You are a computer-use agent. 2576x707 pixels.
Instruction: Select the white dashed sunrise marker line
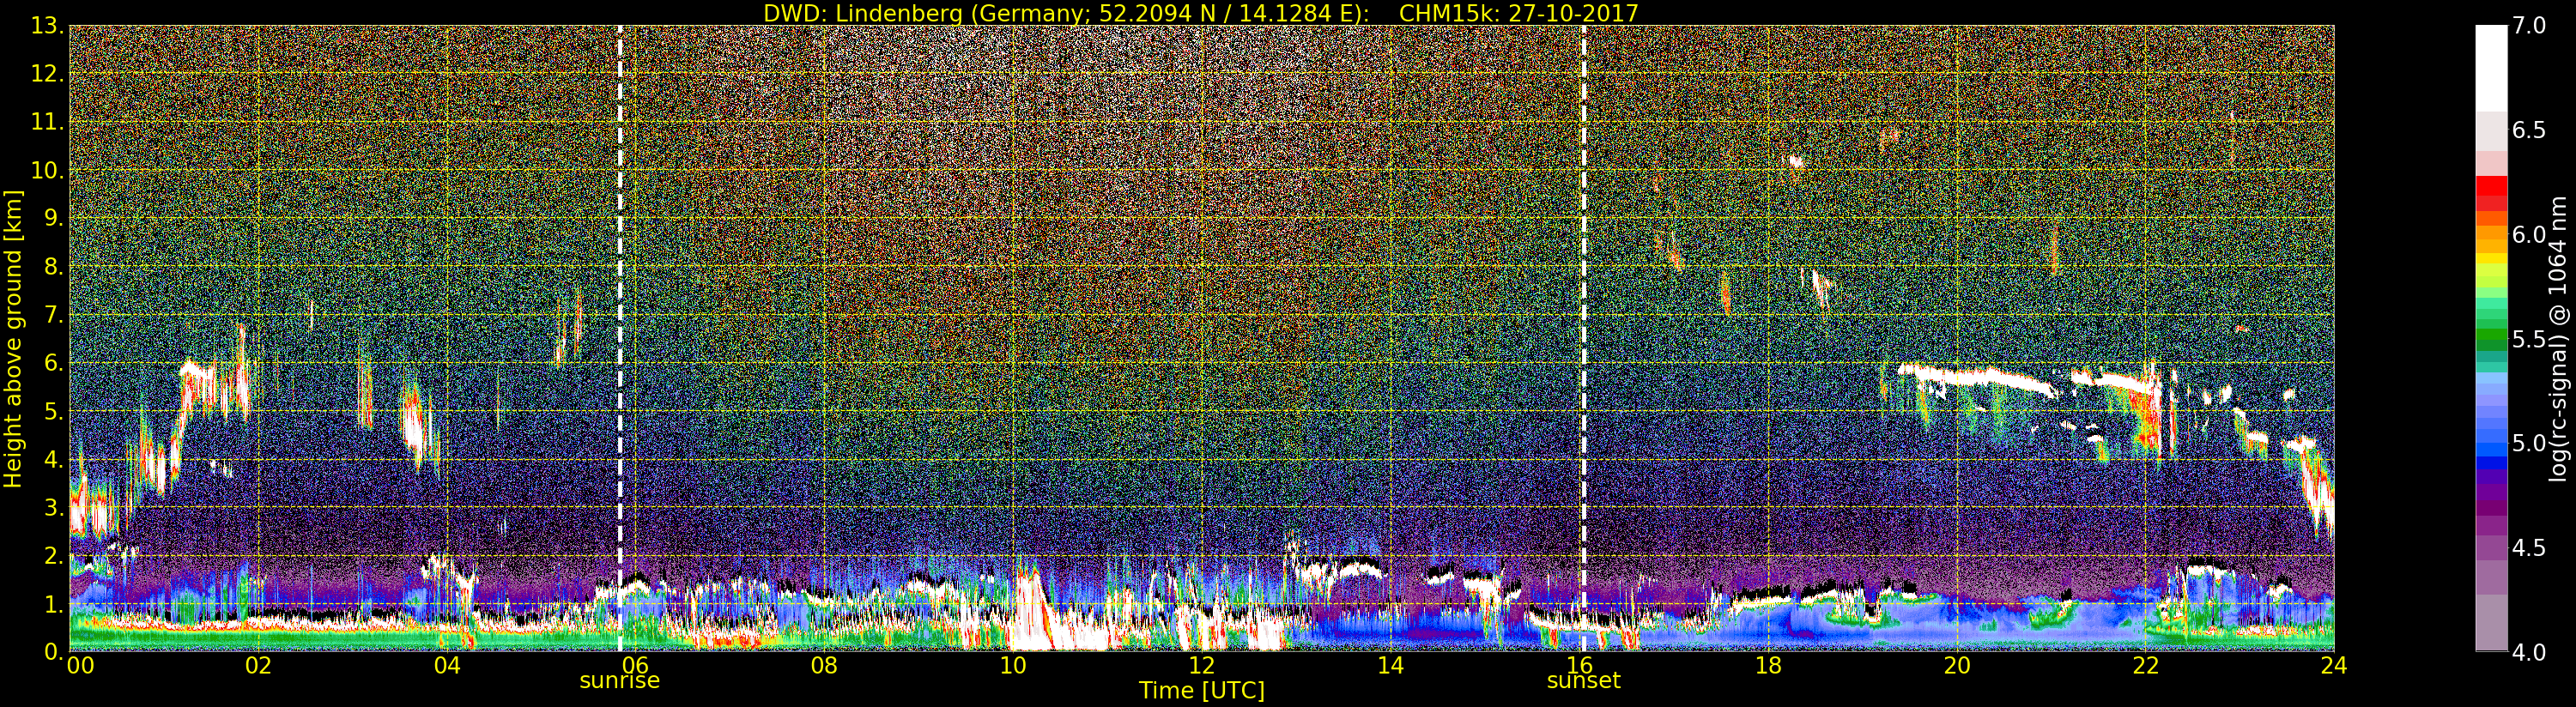point(620,338)
